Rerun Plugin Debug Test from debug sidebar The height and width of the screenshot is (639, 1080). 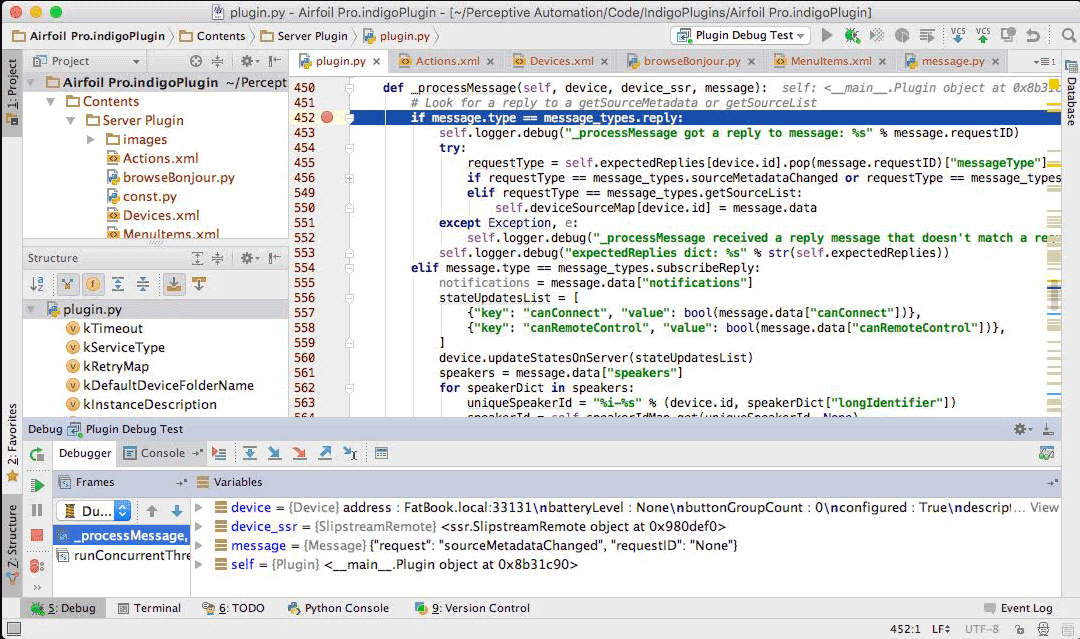(x=37, y=454)
